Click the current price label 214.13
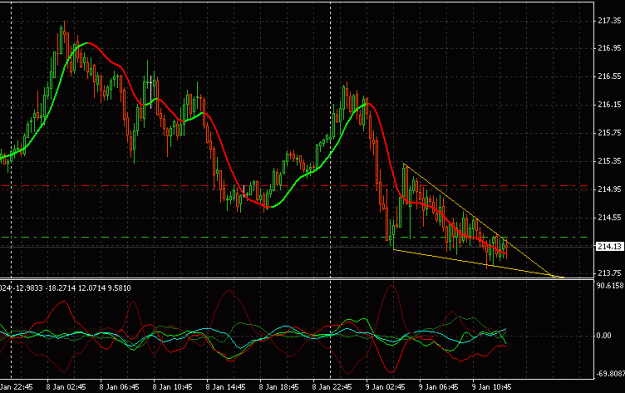 (609, 247)
